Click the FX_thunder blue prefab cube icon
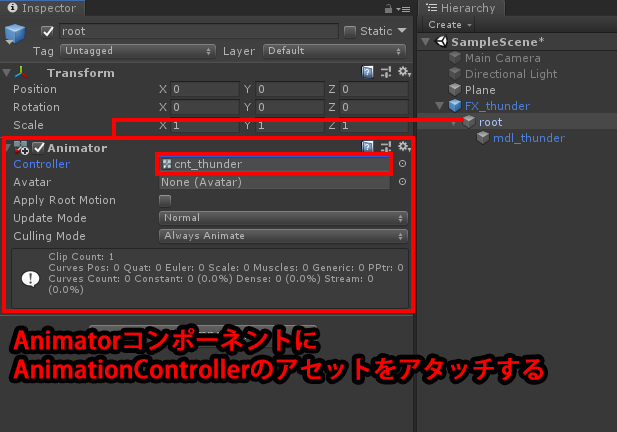Viewport: 617px width, 432px height. 455,106
